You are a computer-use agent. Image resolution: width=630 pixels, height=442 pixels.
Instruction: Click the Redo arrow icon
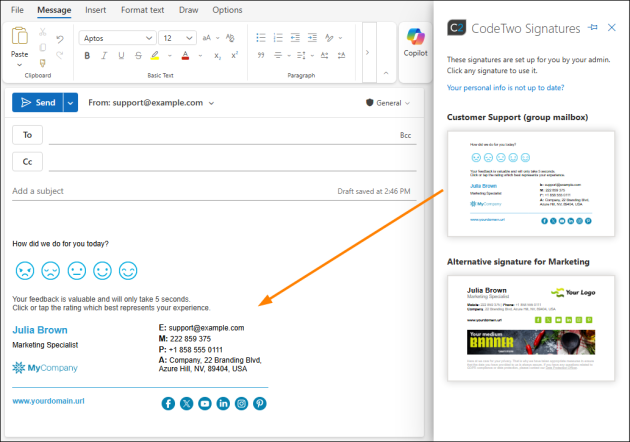coord(60,55)
